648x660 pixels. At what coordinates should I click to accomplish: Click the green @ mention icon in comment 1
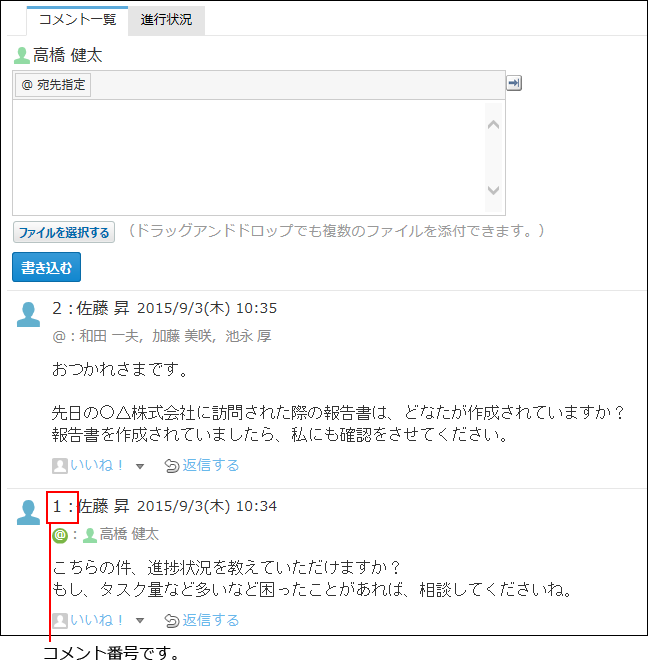(x=60, y=536)
